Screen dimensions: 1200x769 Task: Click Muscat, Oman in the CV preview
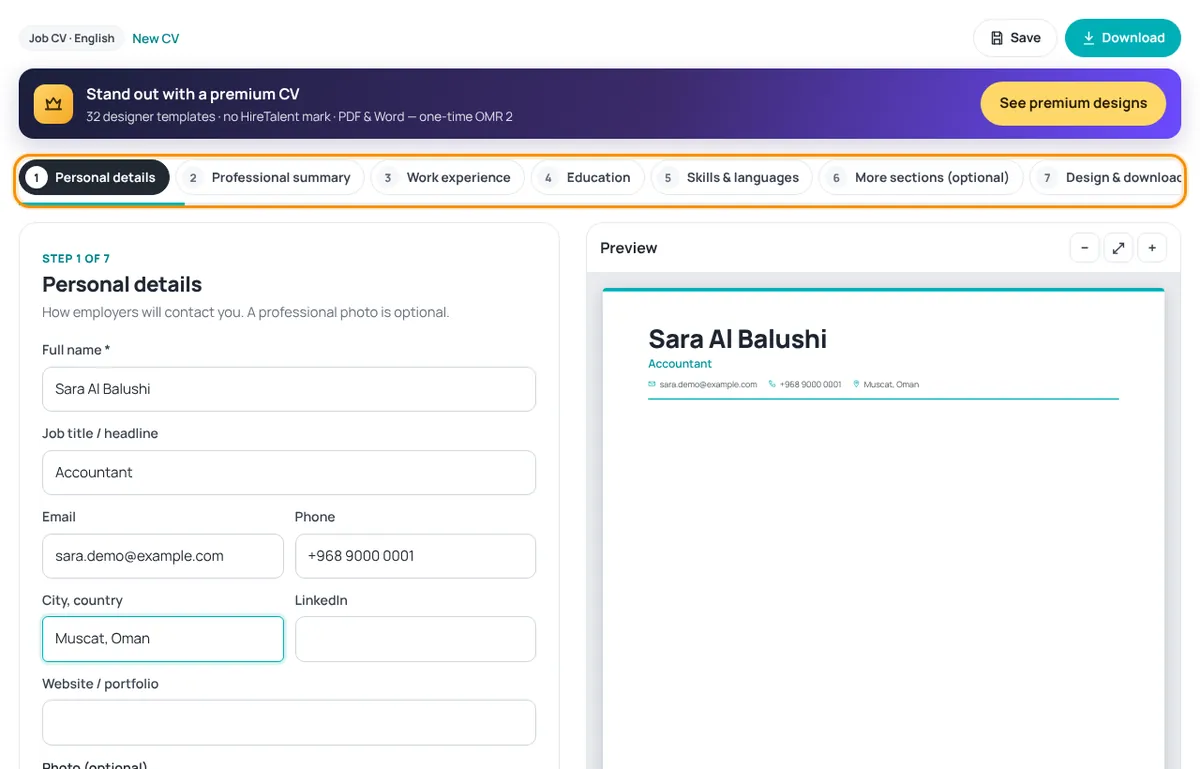891,384
